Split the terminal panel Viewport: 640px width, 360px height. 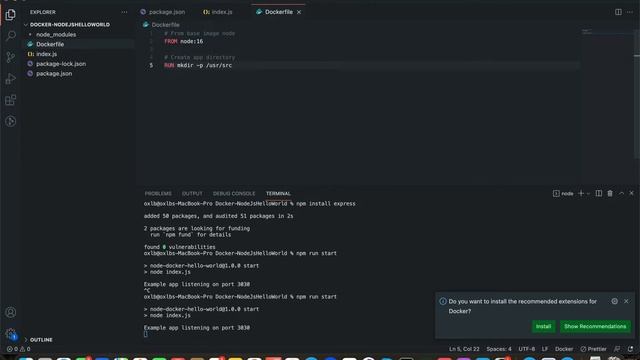click(x=599, y=193)
